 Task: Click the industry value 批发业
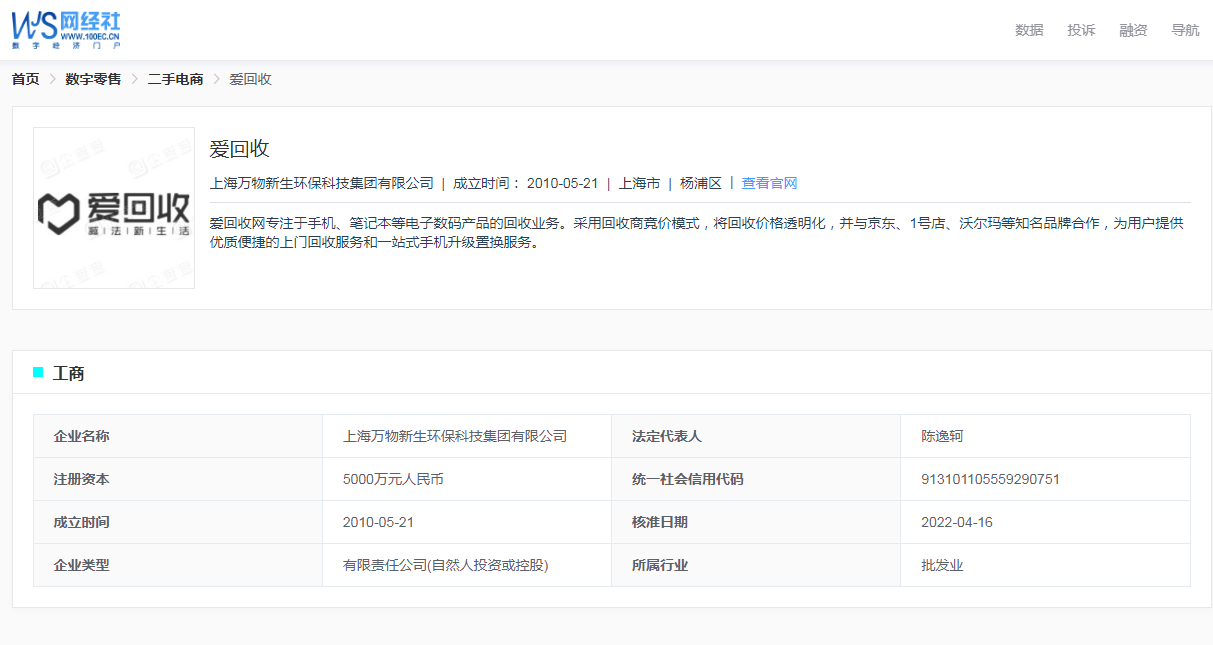click(x=942, y=565)
